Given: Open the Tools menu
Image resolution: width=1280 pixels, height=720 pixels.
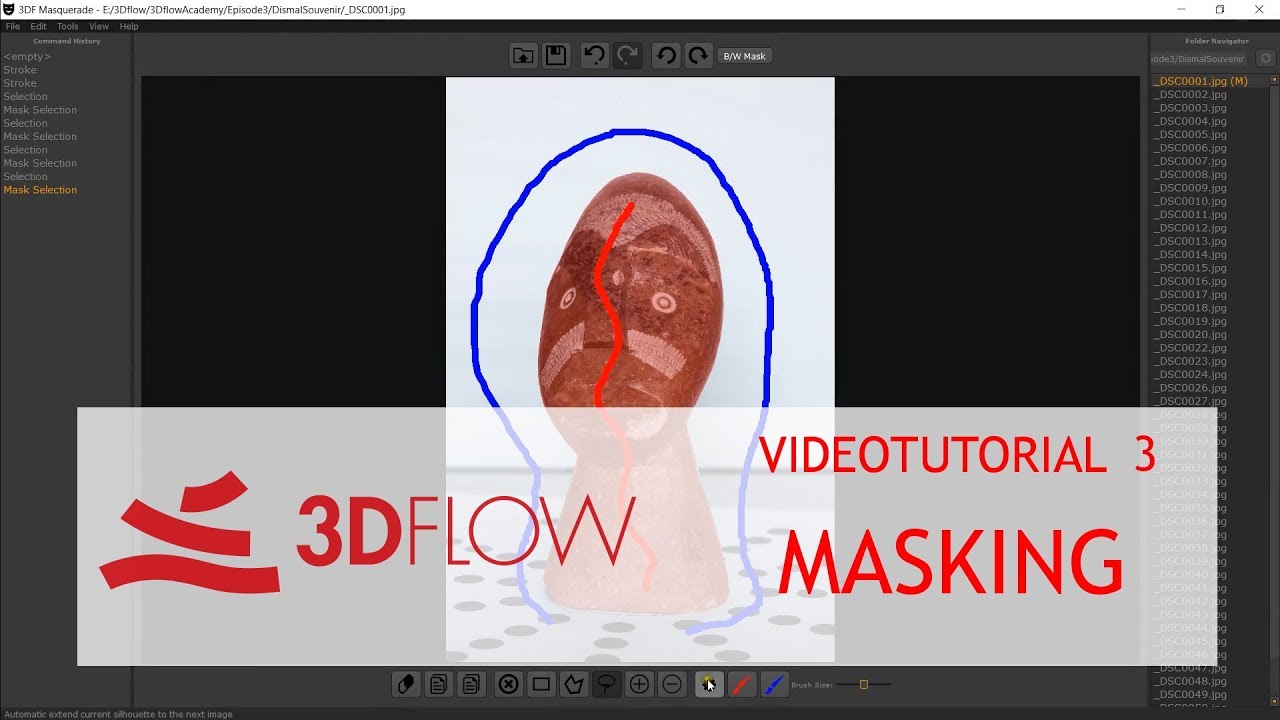Looking at the screenshot, I should [x=68, y=26].
